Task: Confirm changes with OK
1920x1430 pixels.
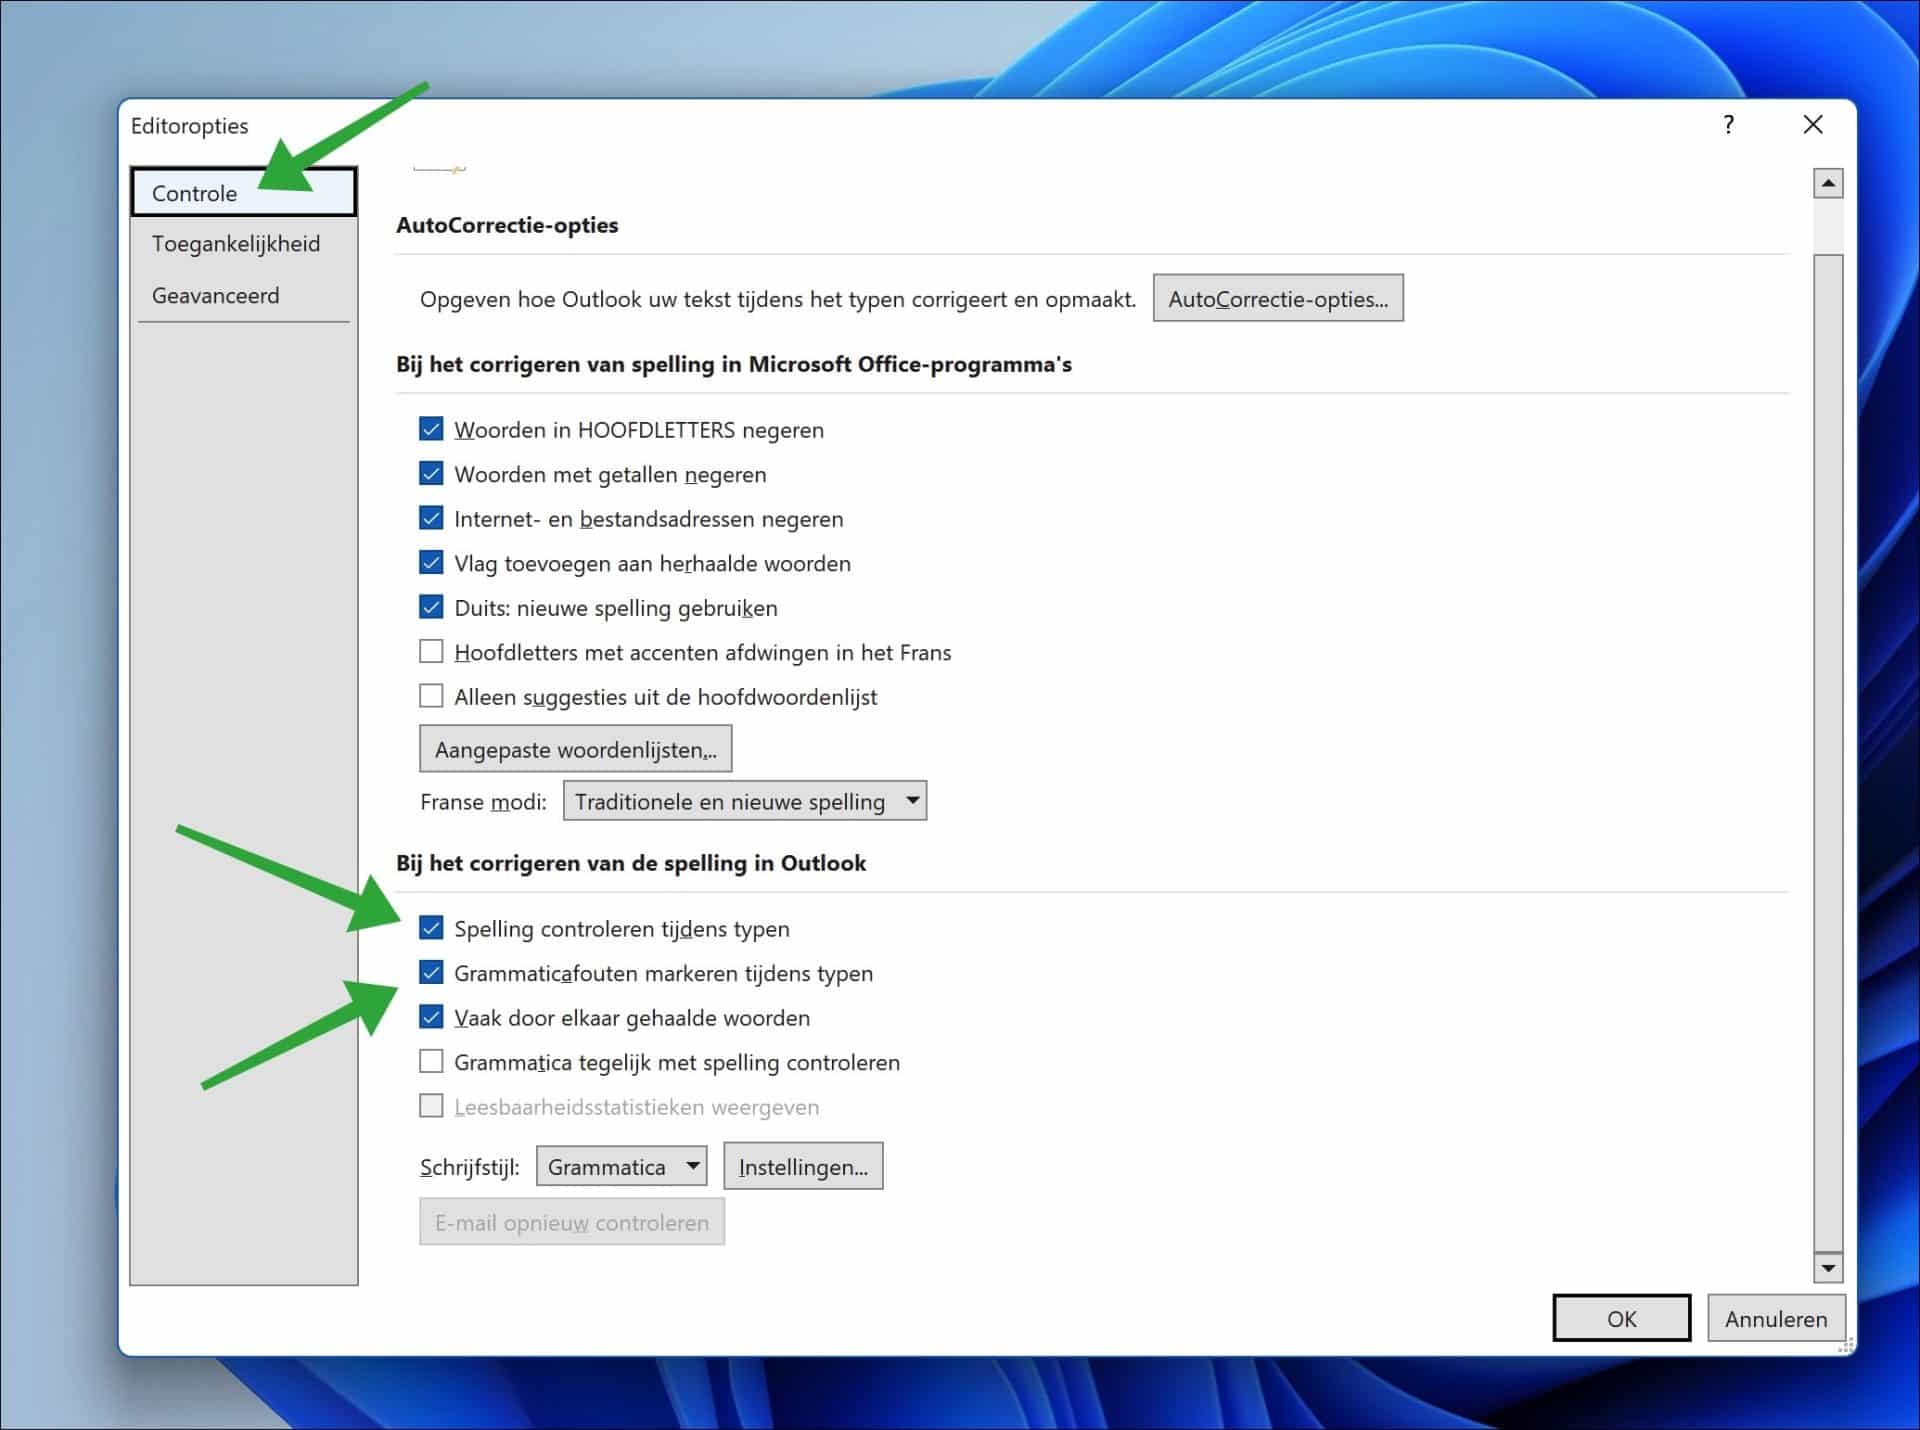Action: (1620, 1318)
